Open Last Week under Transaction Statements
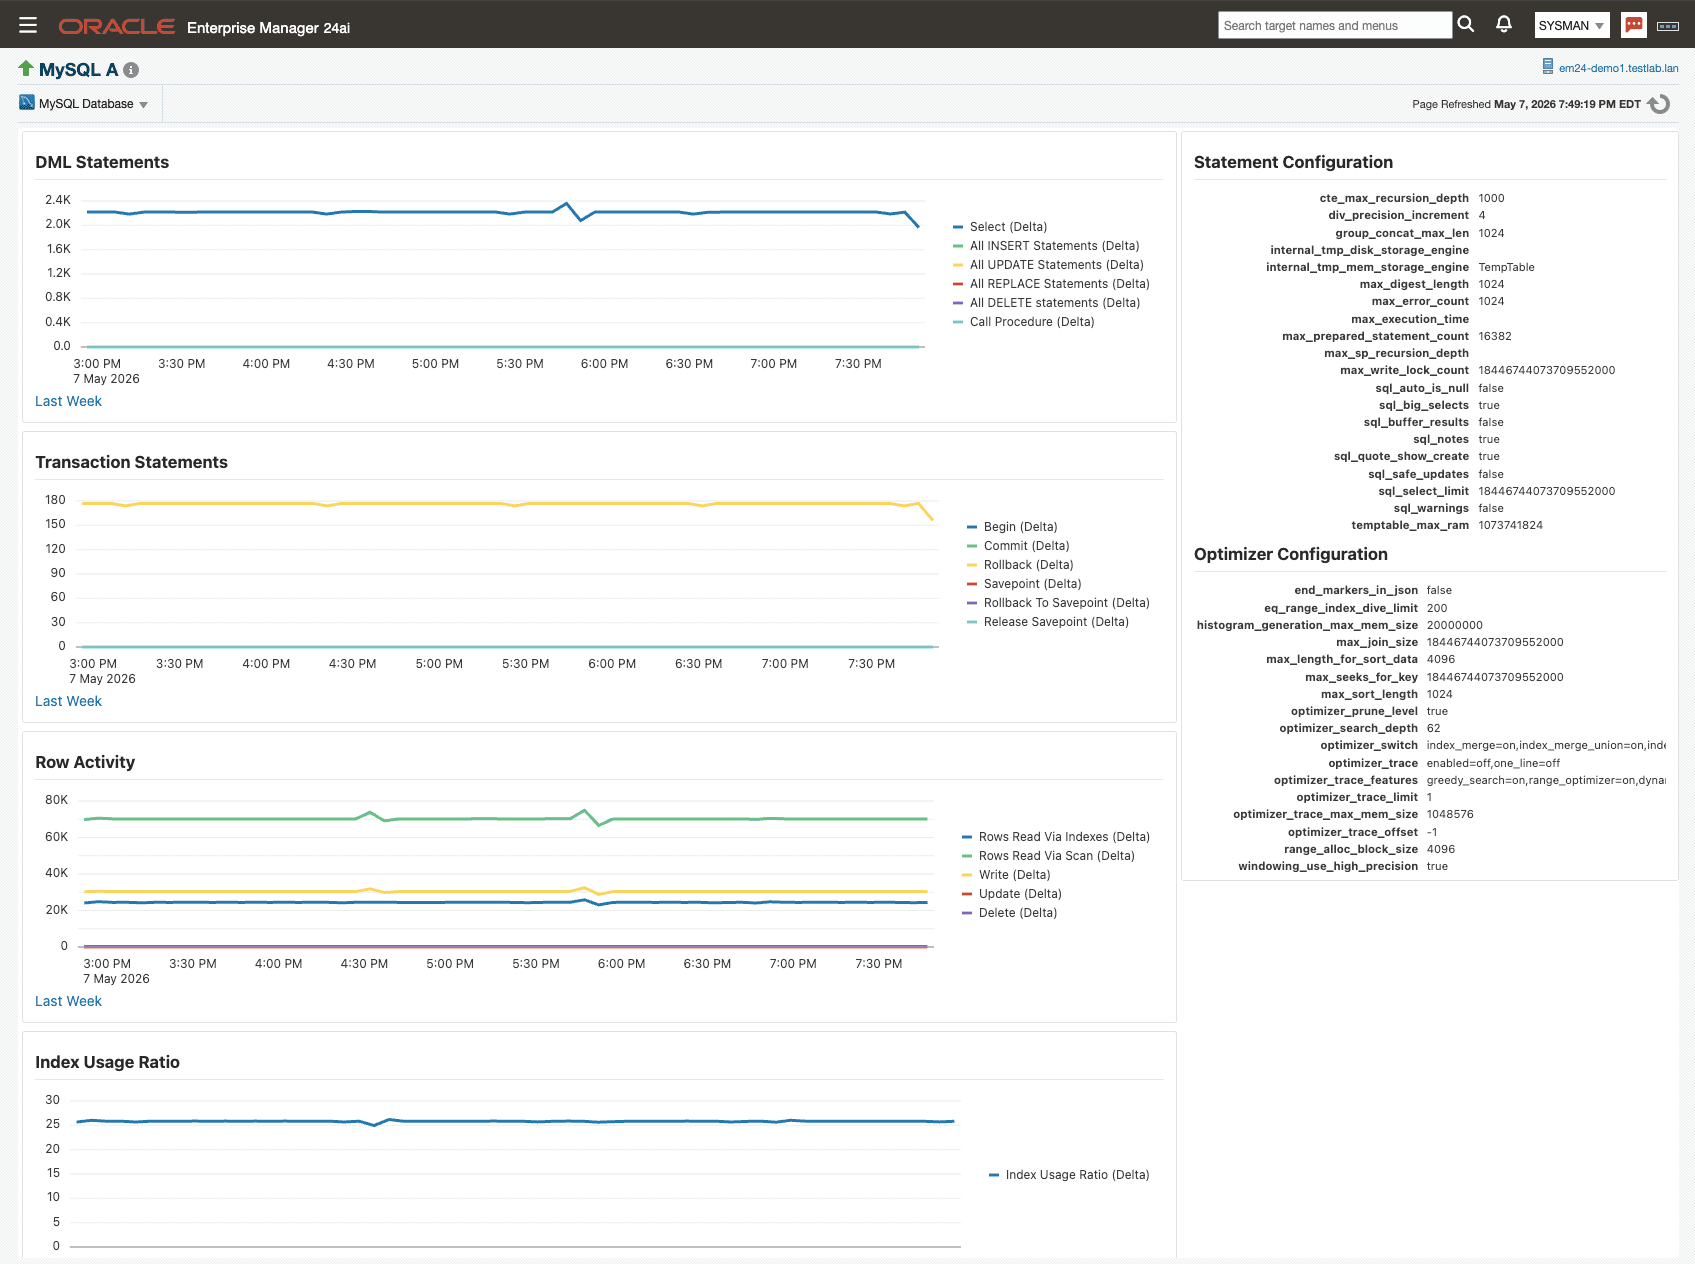Image resolution: width=1695 pixels, height=1264 pixels. (x=68, y=701)
